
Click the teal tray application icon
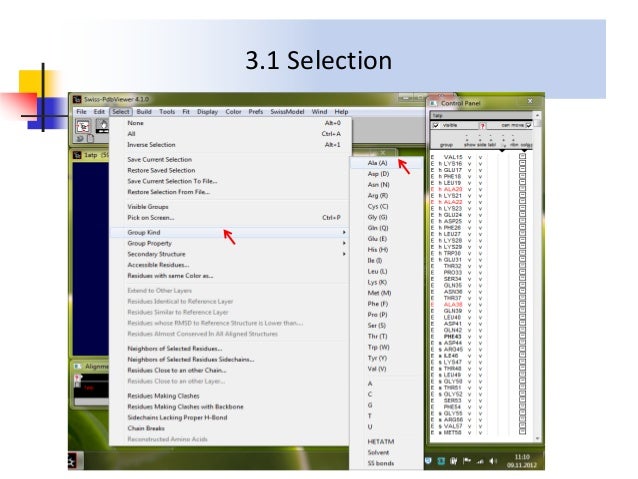[x=441, y=461]
